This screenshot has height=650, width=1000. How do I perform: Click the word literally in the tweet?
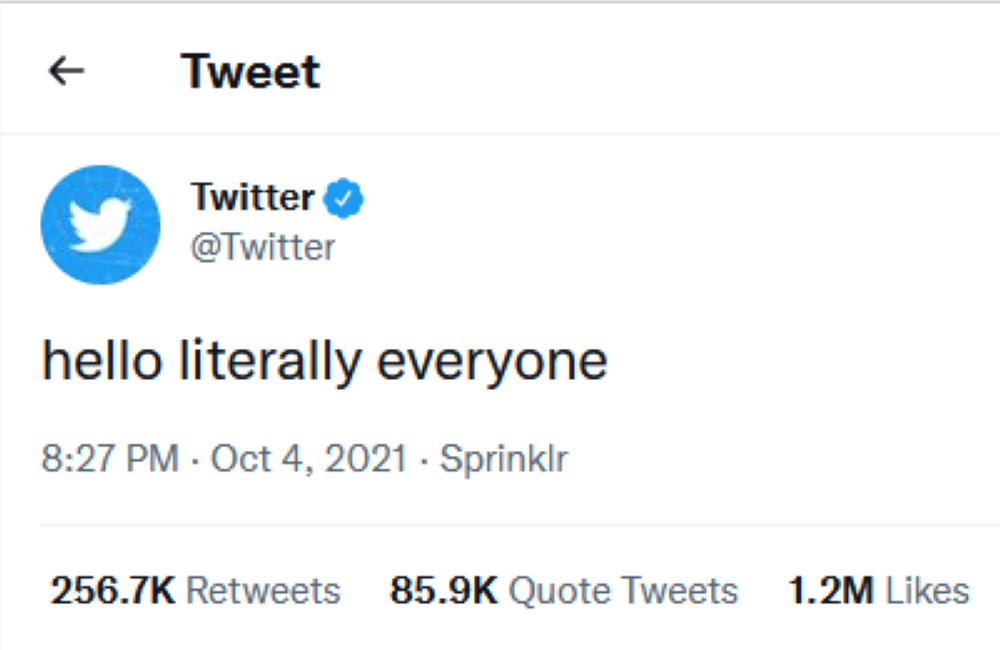click(269, 360)
